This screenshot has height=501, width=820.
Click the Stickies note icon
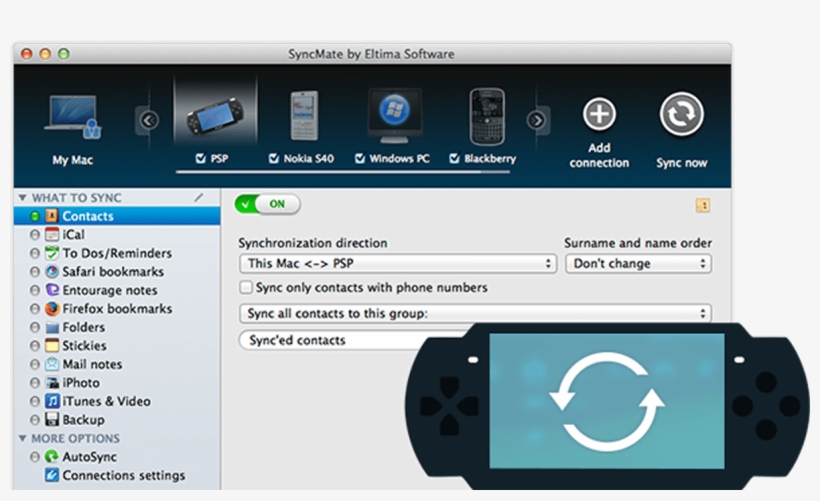click(x=52, y=346)
